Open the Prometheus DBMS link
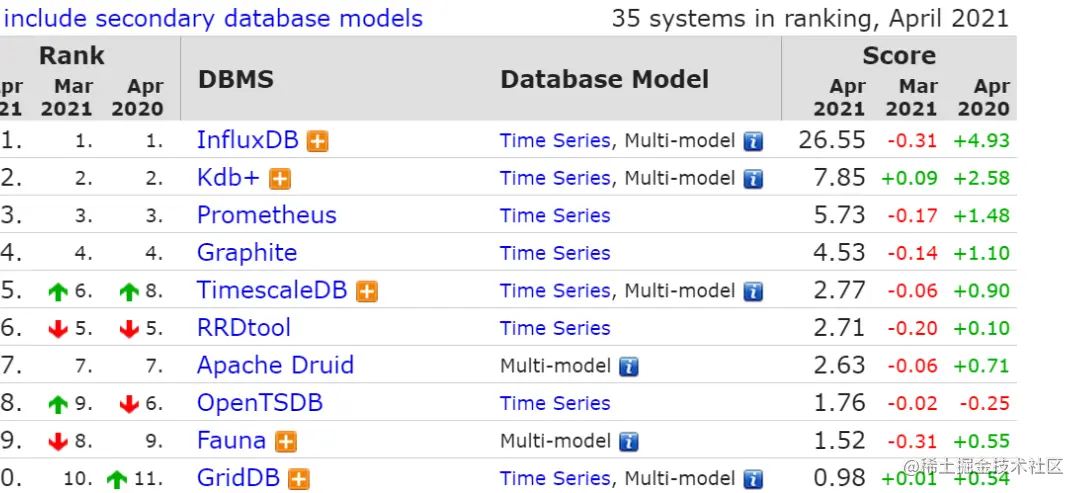The height and width of the screenshot is (493, 1080). 266,215
